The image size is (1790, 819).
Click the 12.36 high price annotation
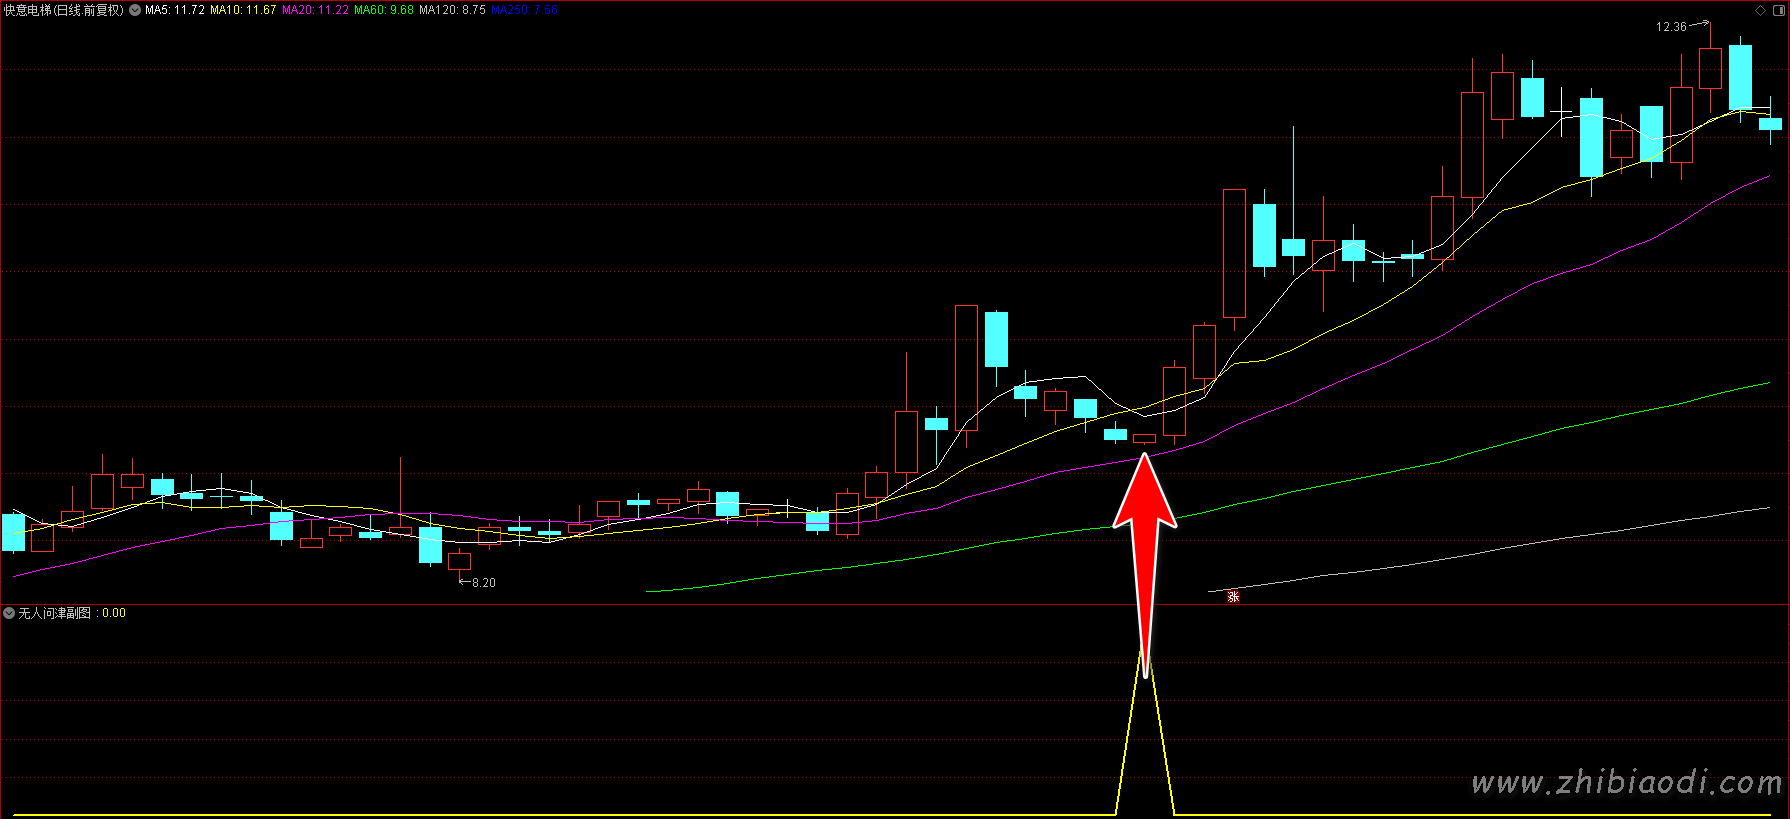pos(1671,27)
